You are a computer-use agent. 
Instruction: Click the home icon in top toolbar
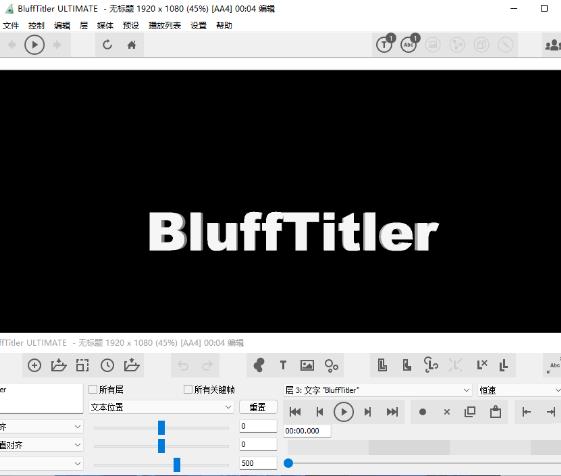point(132,45)
